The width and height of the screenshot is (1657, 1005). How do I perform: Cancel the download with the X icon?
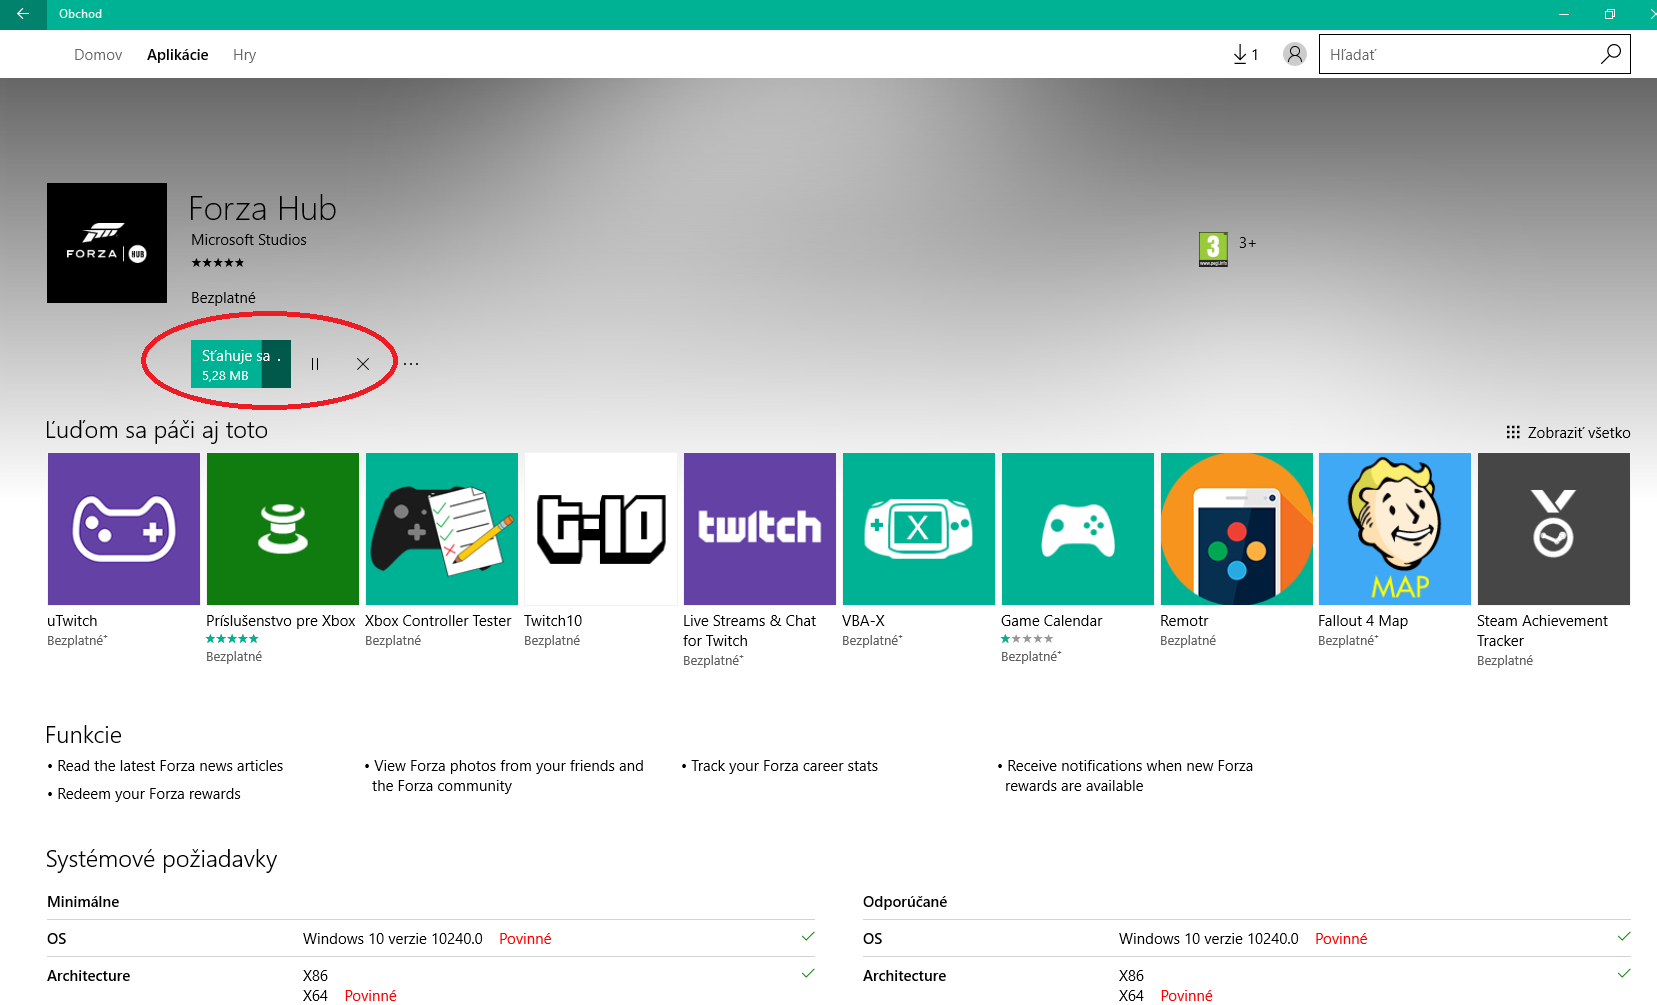[x=363, y=364]
